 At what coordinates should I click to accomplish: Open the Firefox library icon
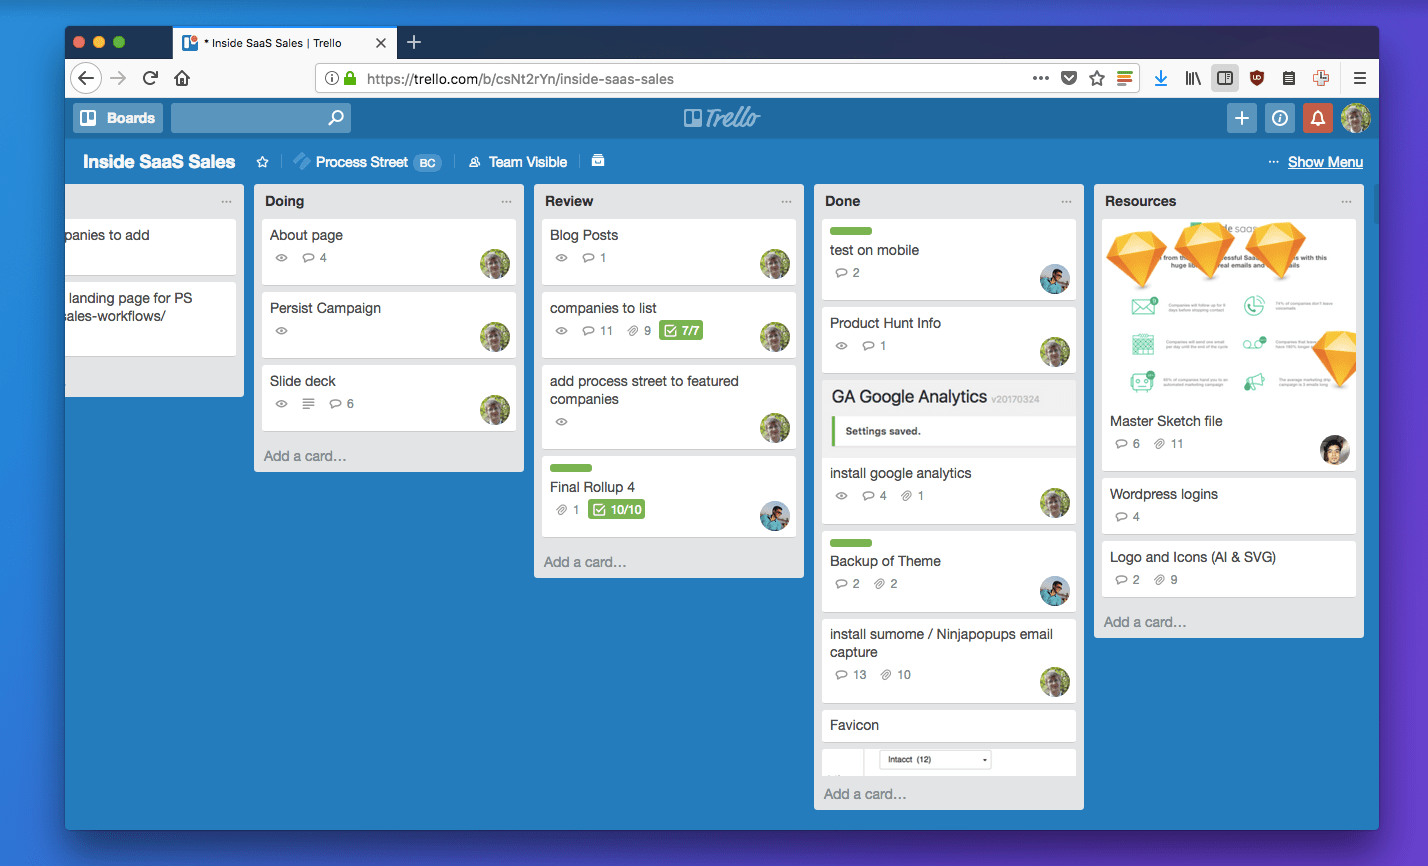tap(1193, 78)
